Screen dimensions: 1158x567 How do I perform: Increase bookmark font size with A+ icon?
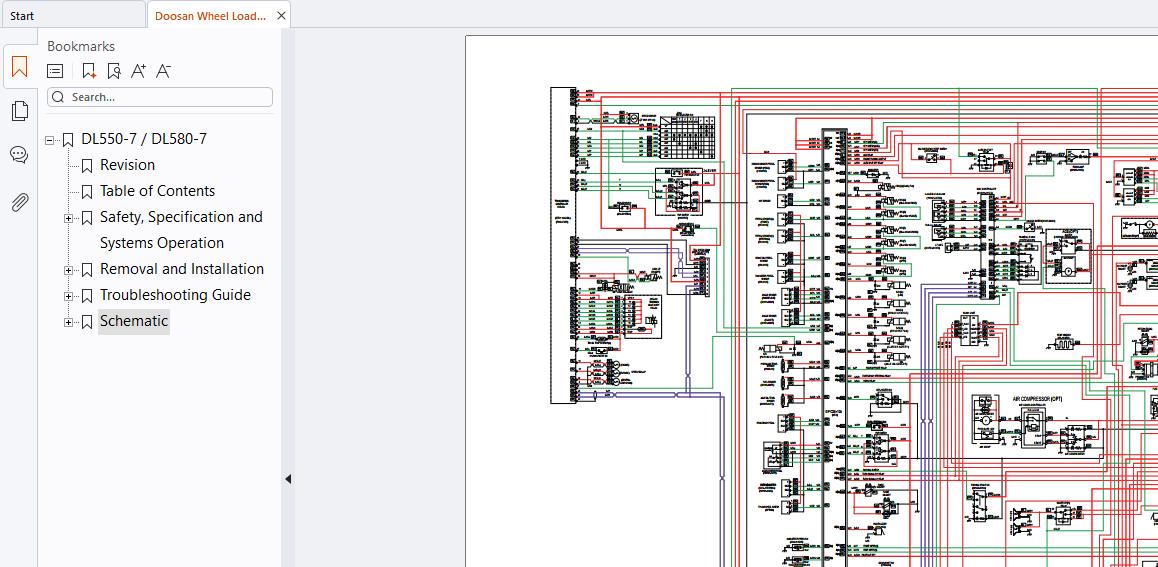[x=138, y=71]
